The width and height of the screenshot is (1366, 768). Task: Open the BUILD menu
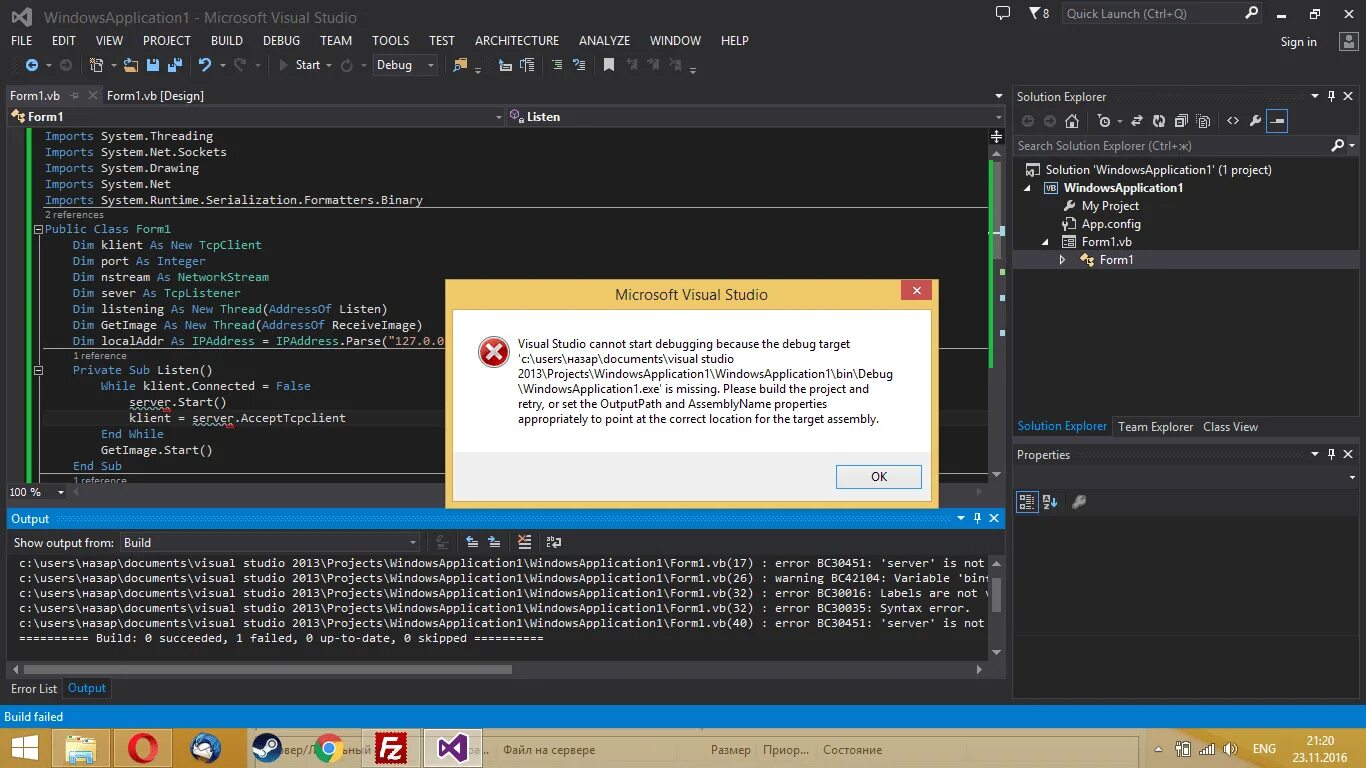tap(227, 41)
